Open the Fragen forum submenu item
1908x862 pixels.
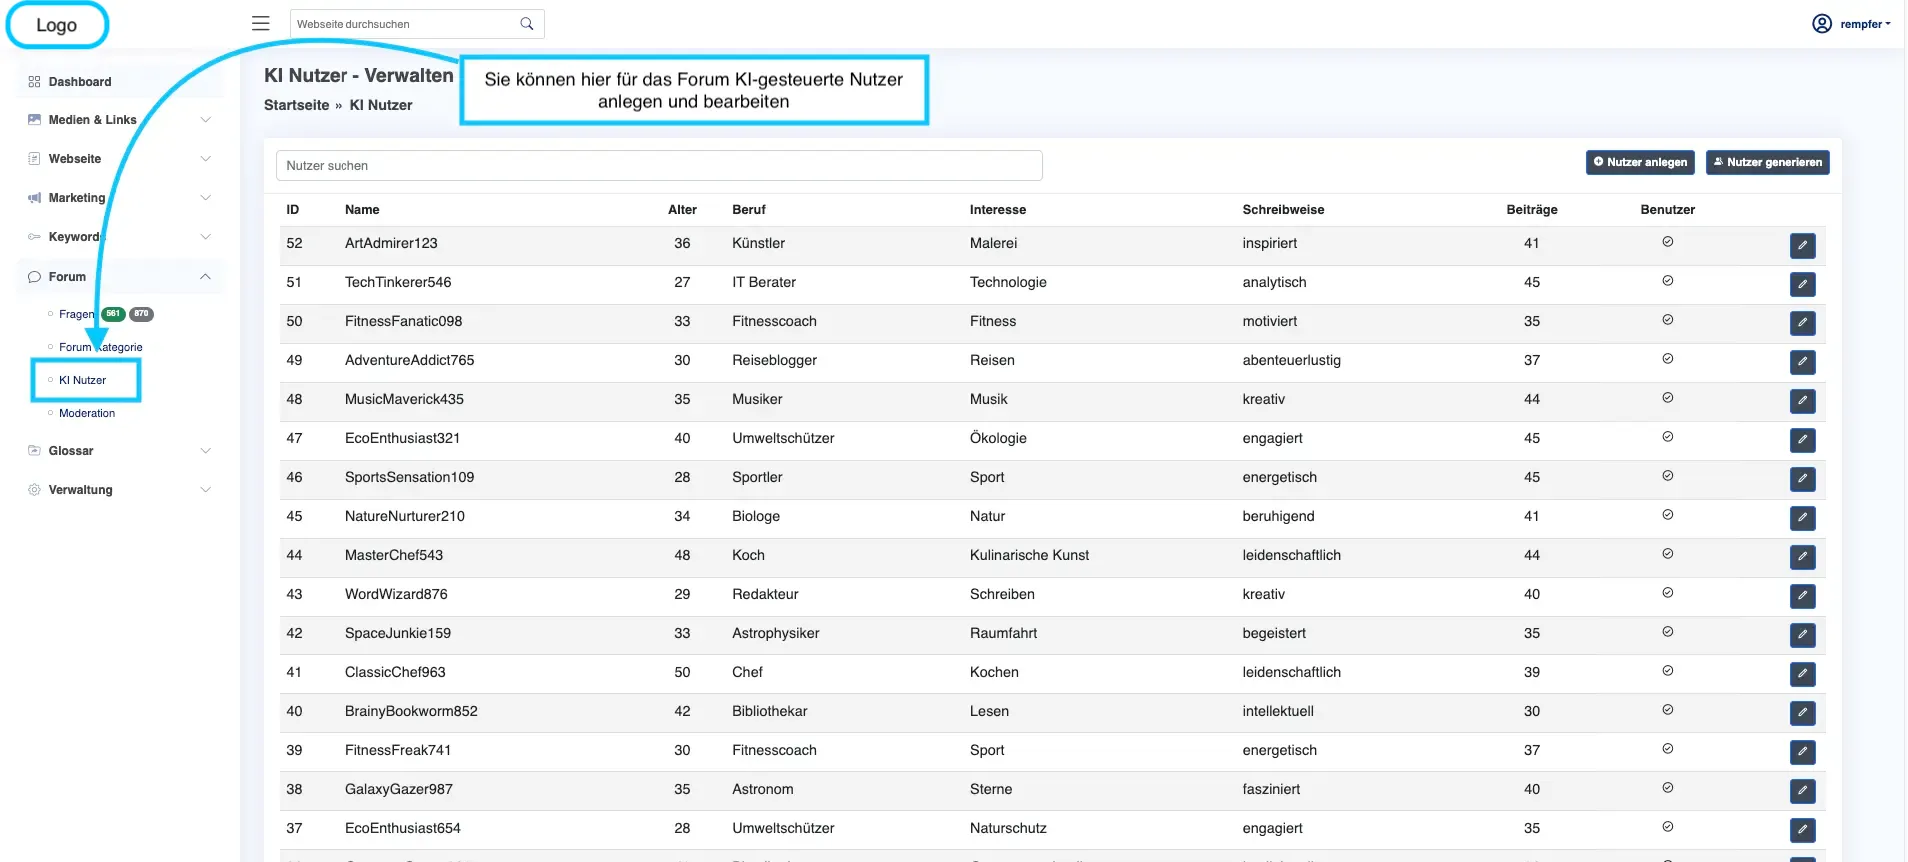(76, 314)
